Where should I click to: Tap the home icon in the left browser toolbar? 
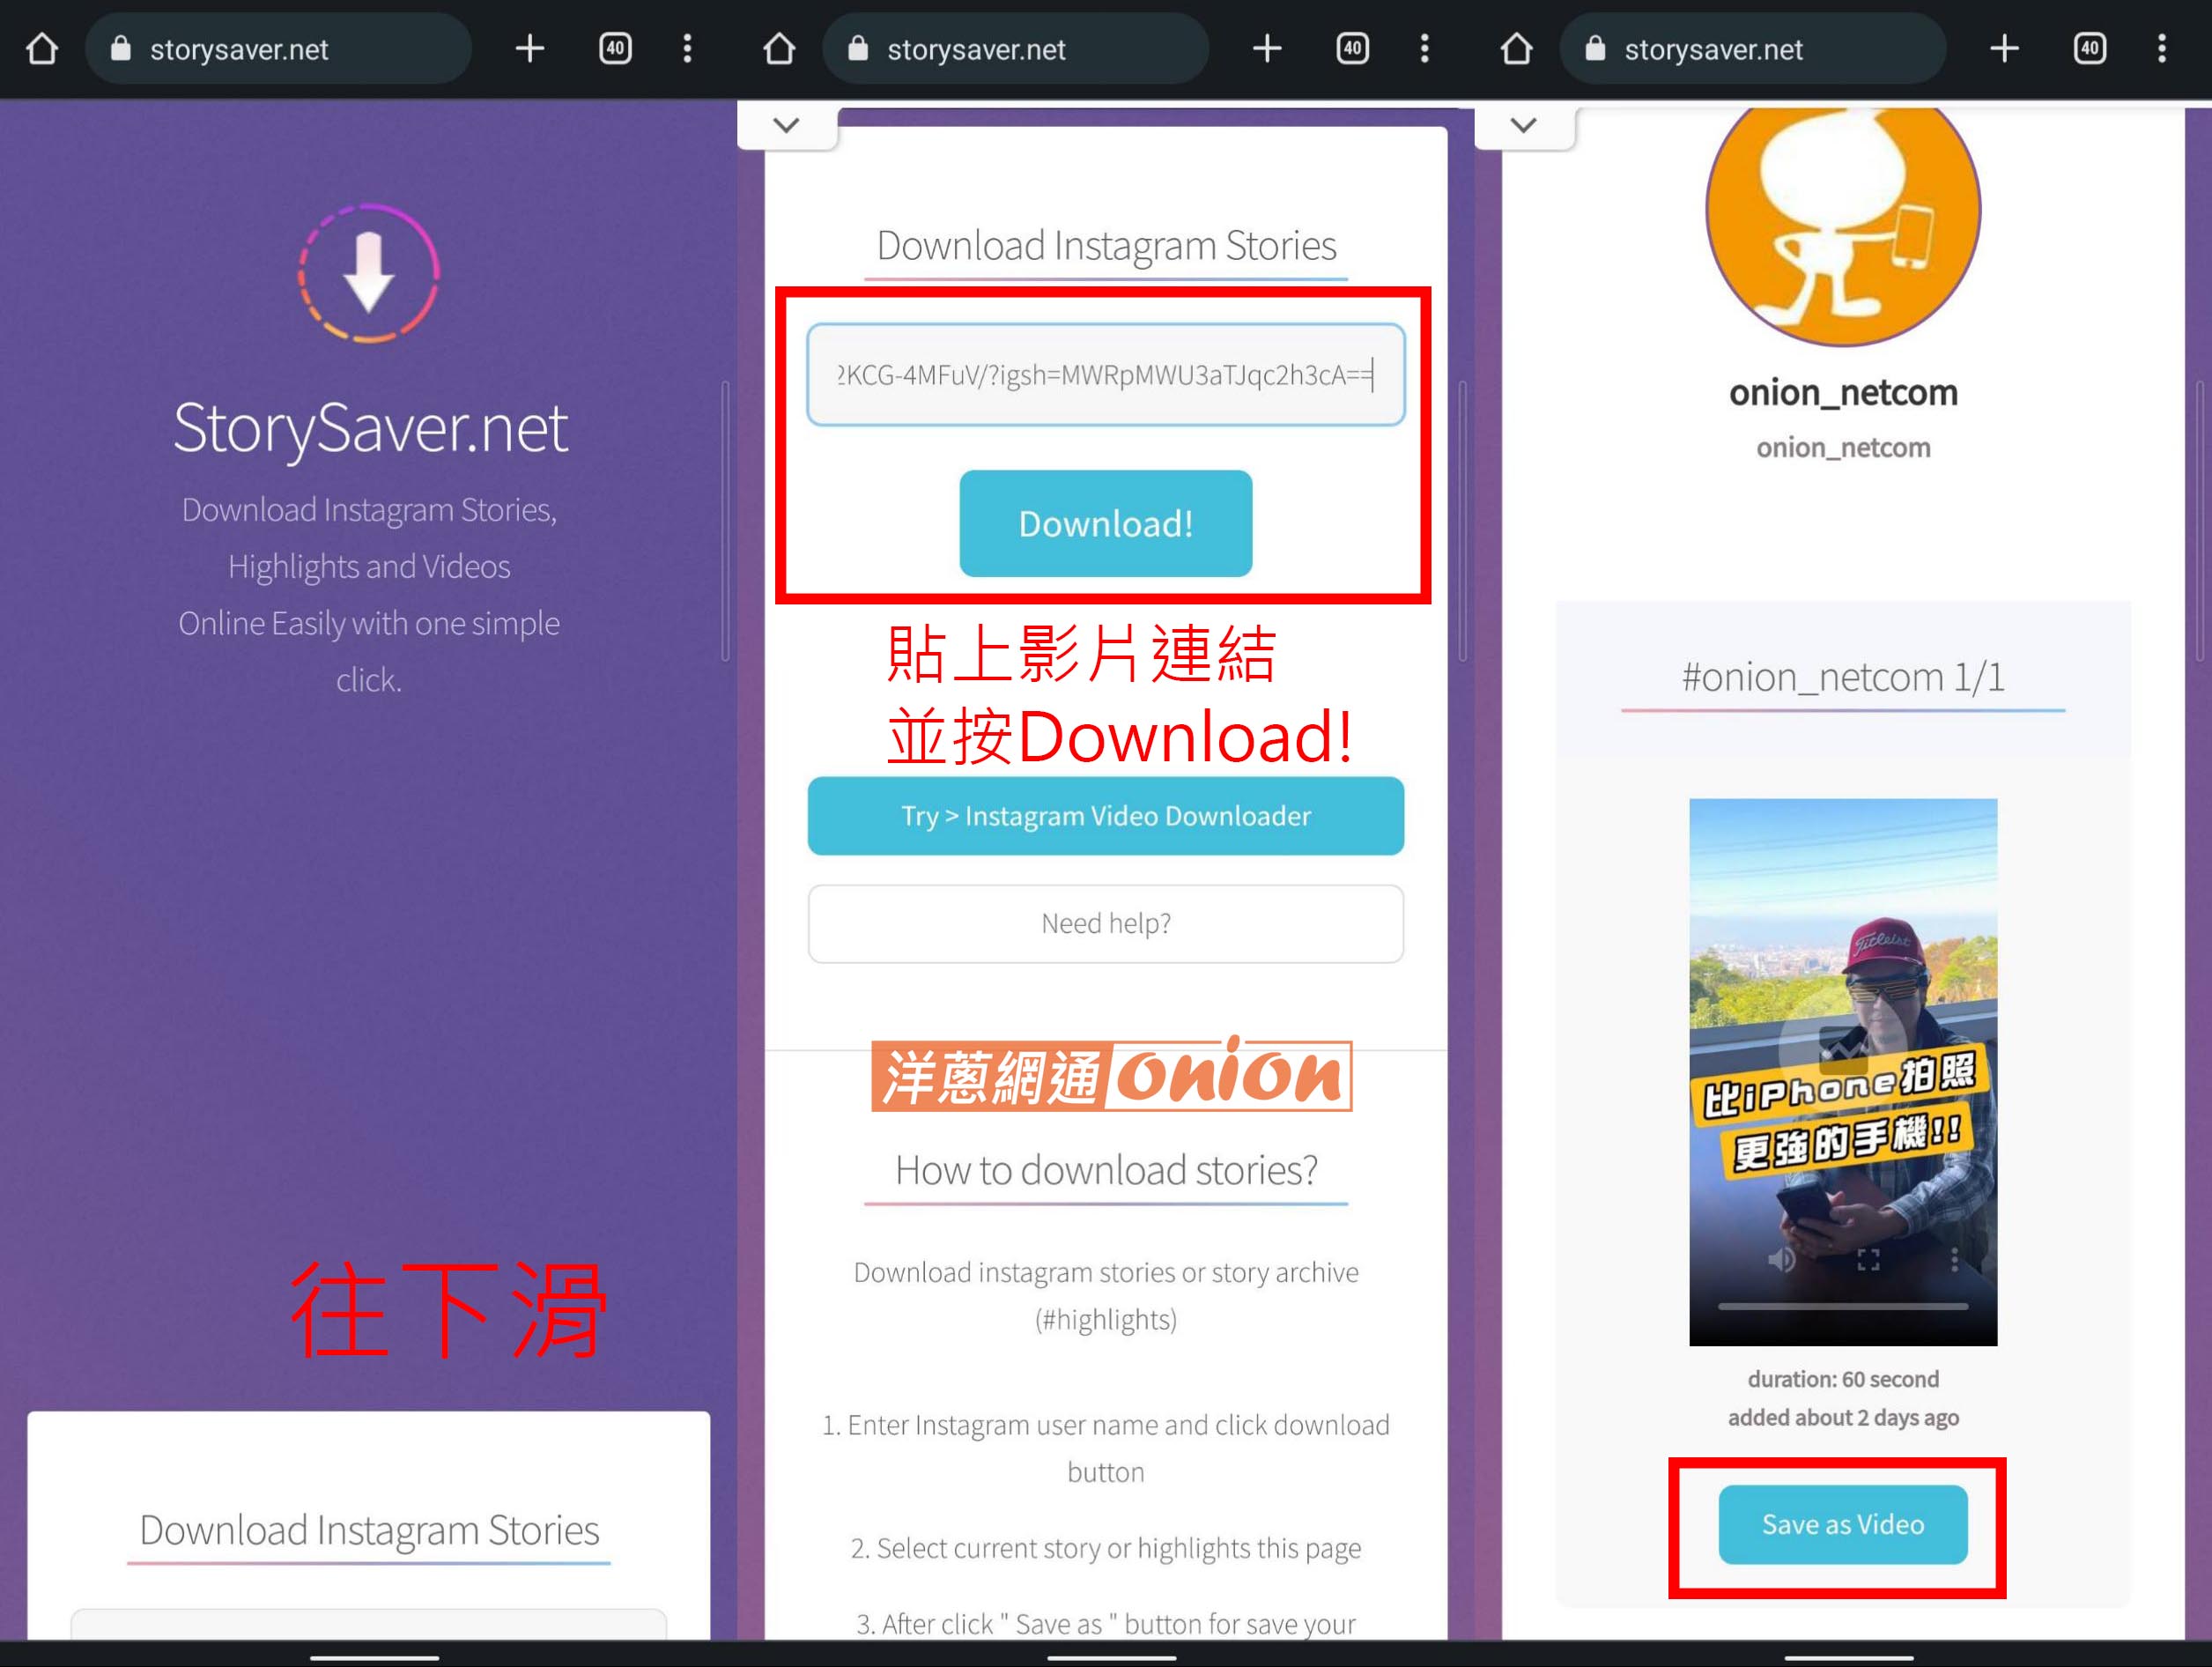click(41, 48)
